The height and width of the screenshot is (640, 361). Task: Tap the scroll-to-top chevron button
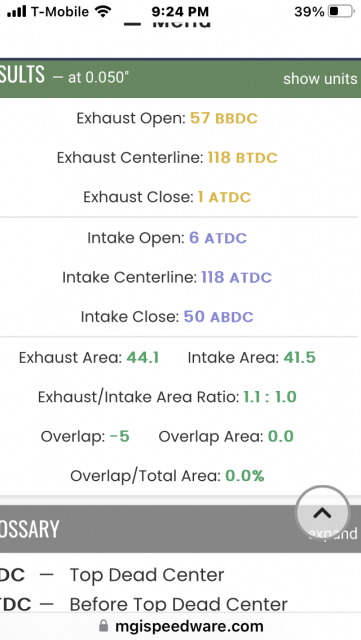click(322, 513)
